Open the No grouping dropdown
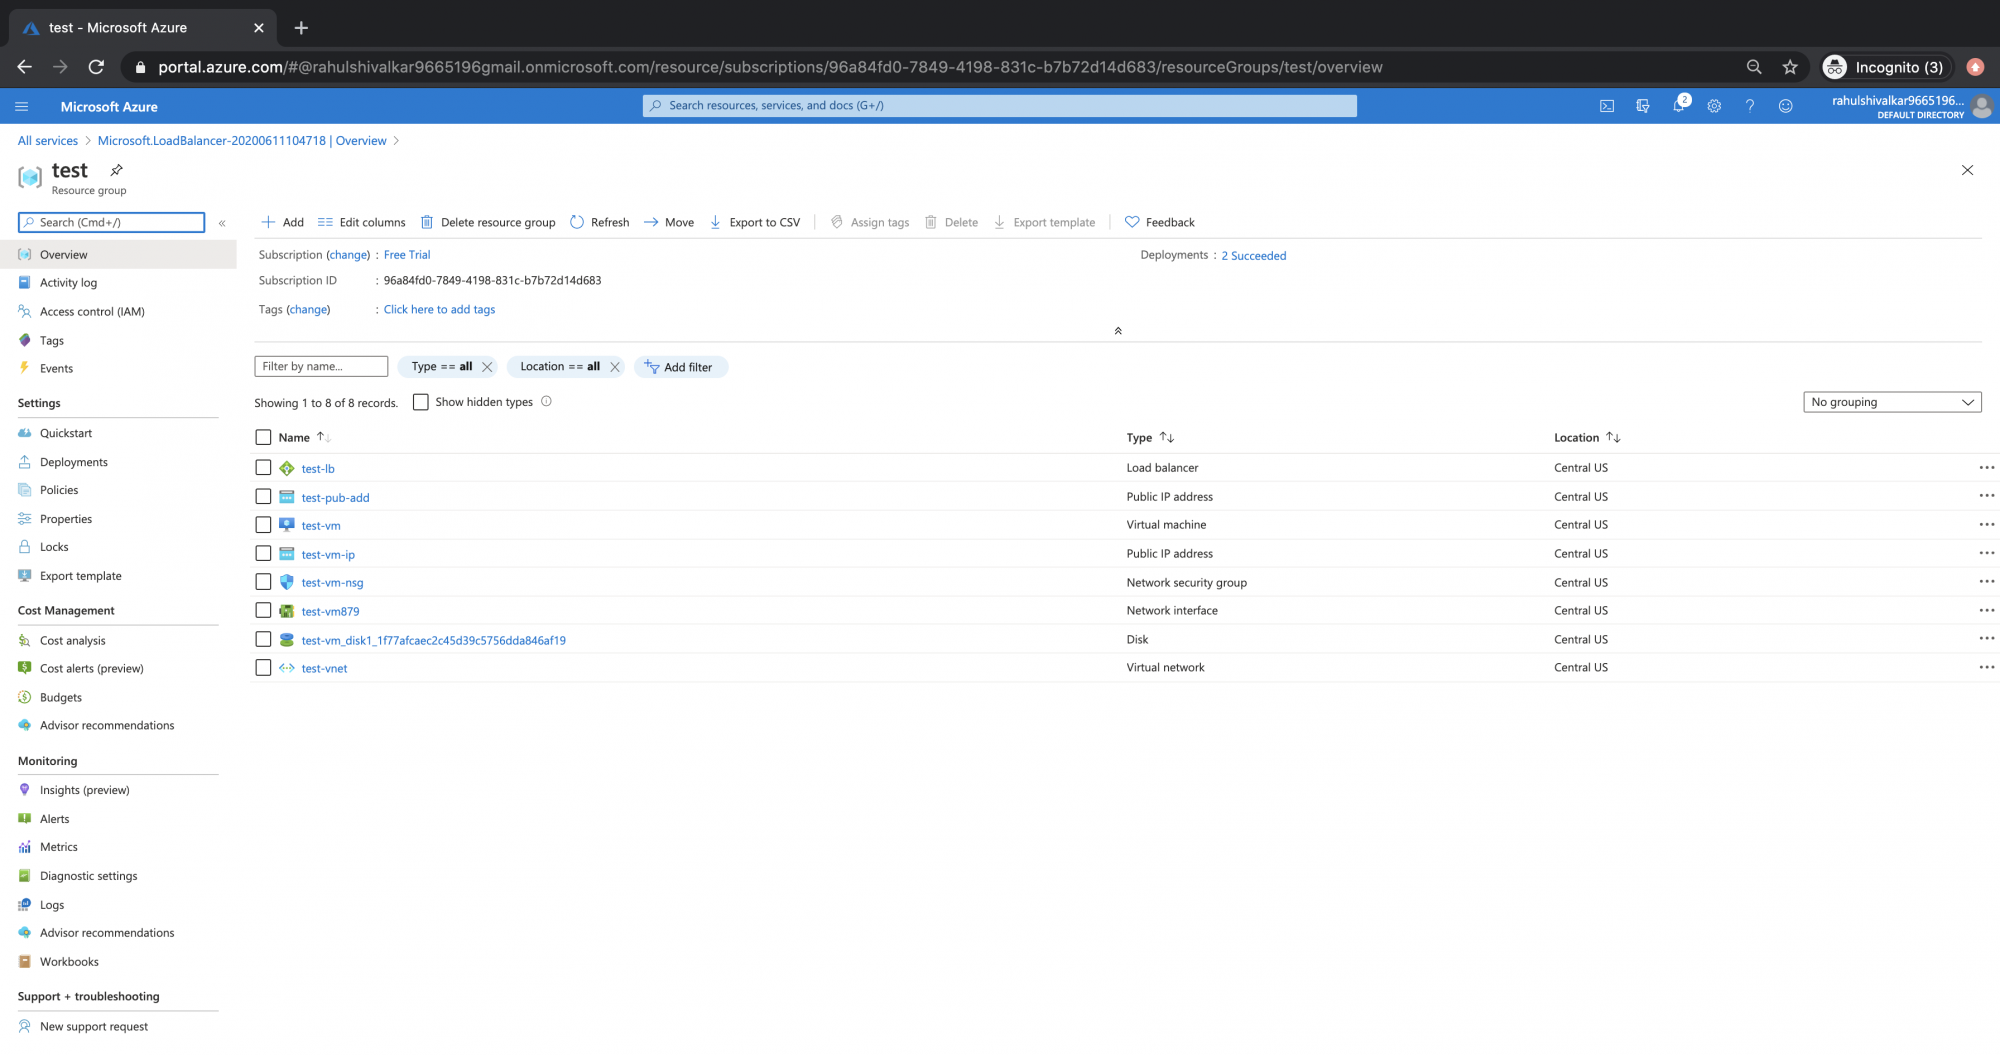 click(x=1891, y=402)
